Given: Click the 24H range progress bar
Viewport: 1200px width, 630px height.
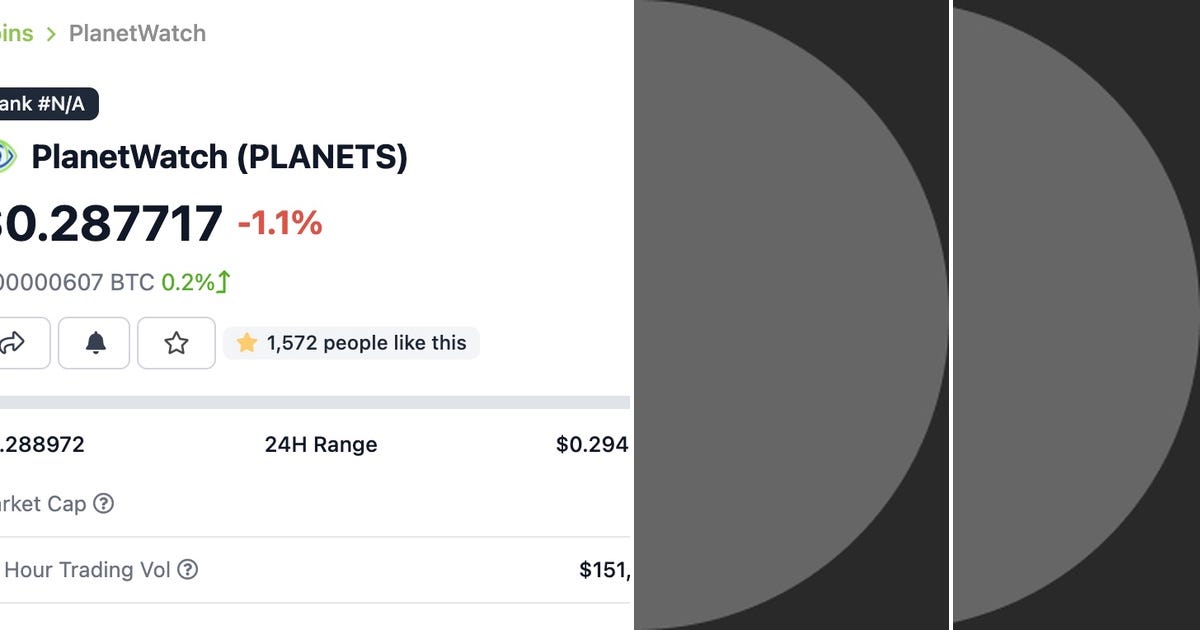Looking at the screenshot, I should point(315,402).
